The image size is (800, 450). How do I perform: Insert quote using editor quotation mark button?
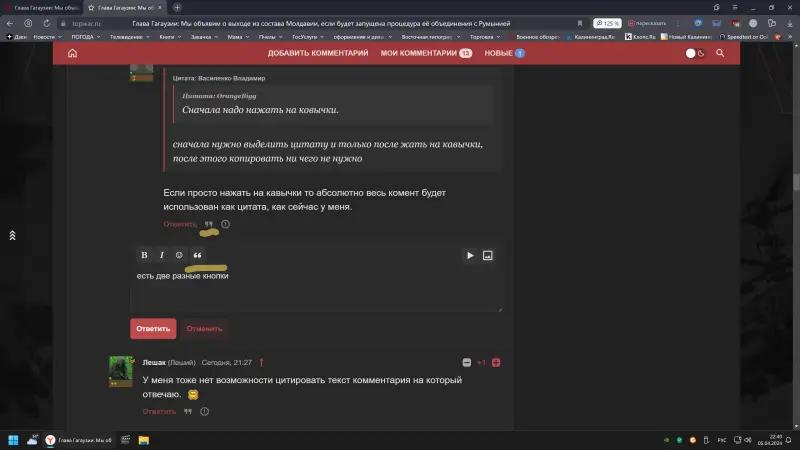197,255
